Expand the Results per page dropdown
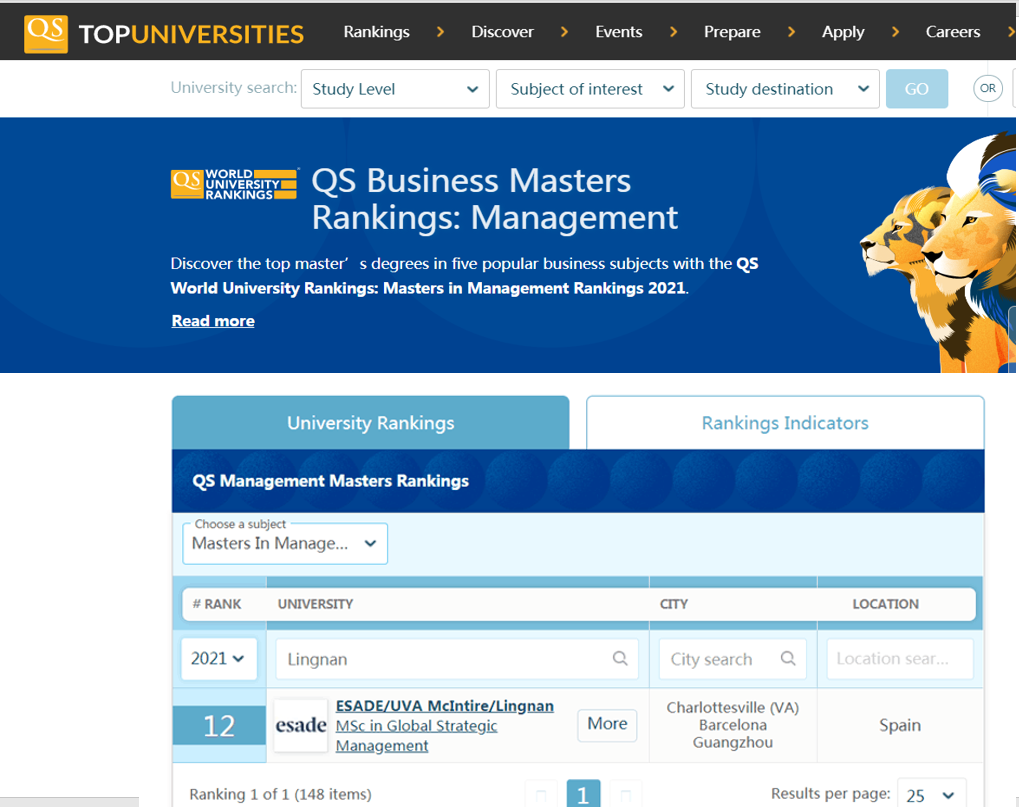Screen dimensions: 1019x807 click(931, 795)
